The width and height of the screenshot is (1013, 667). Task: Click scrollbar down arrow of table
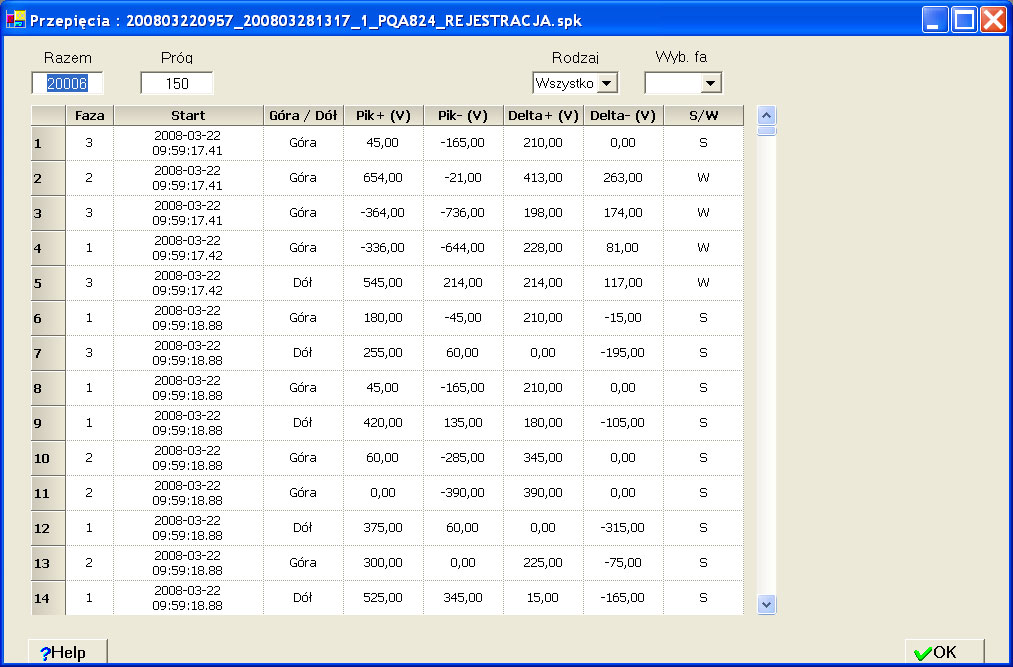pyautogui.click(x=767, y=604)
